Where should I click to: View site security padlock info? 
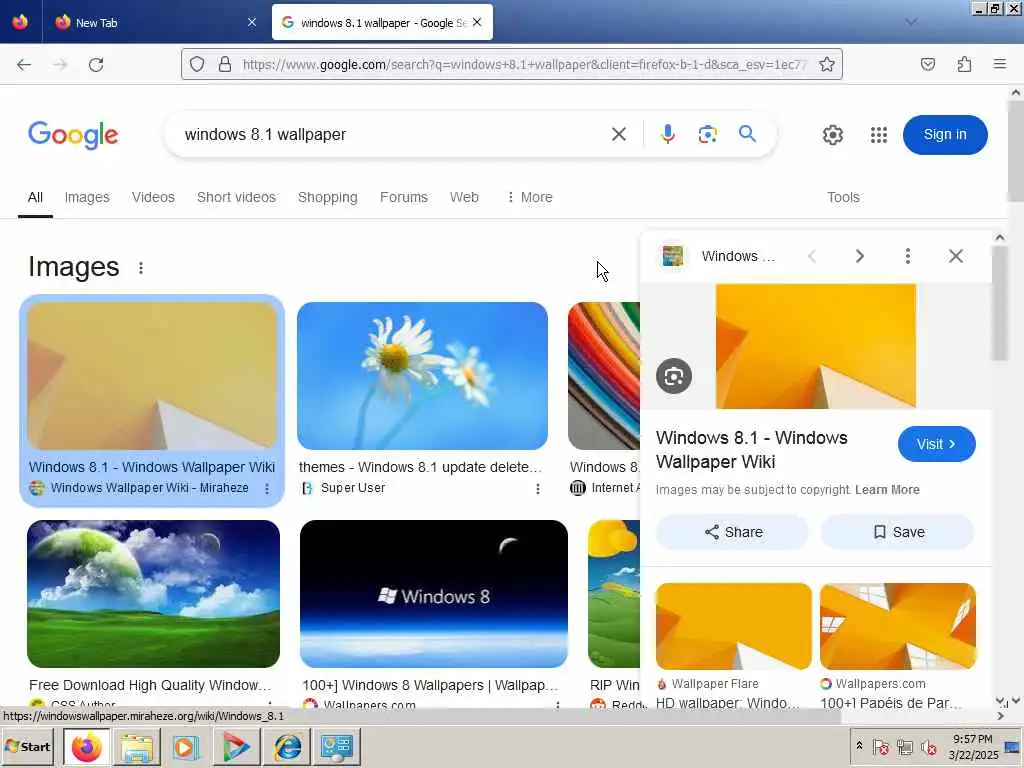click(x=225, y=64)
